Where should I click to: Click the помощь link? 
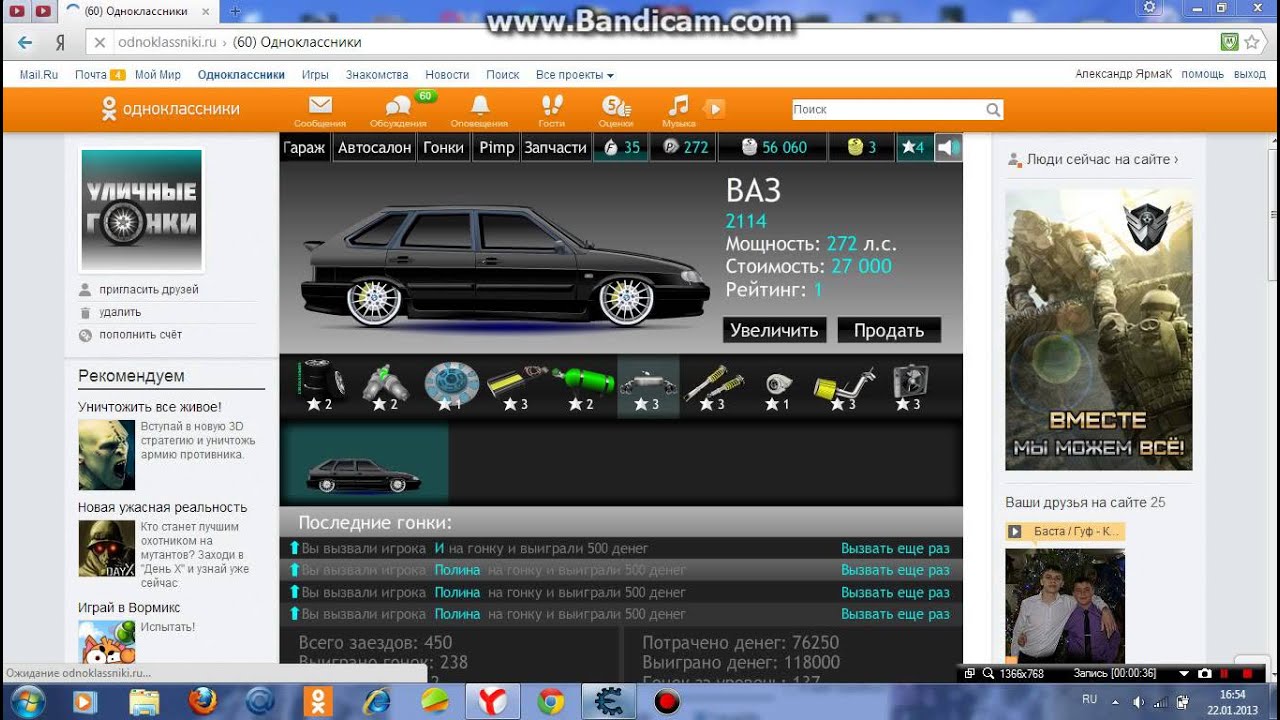click(x=1202, y=75)
